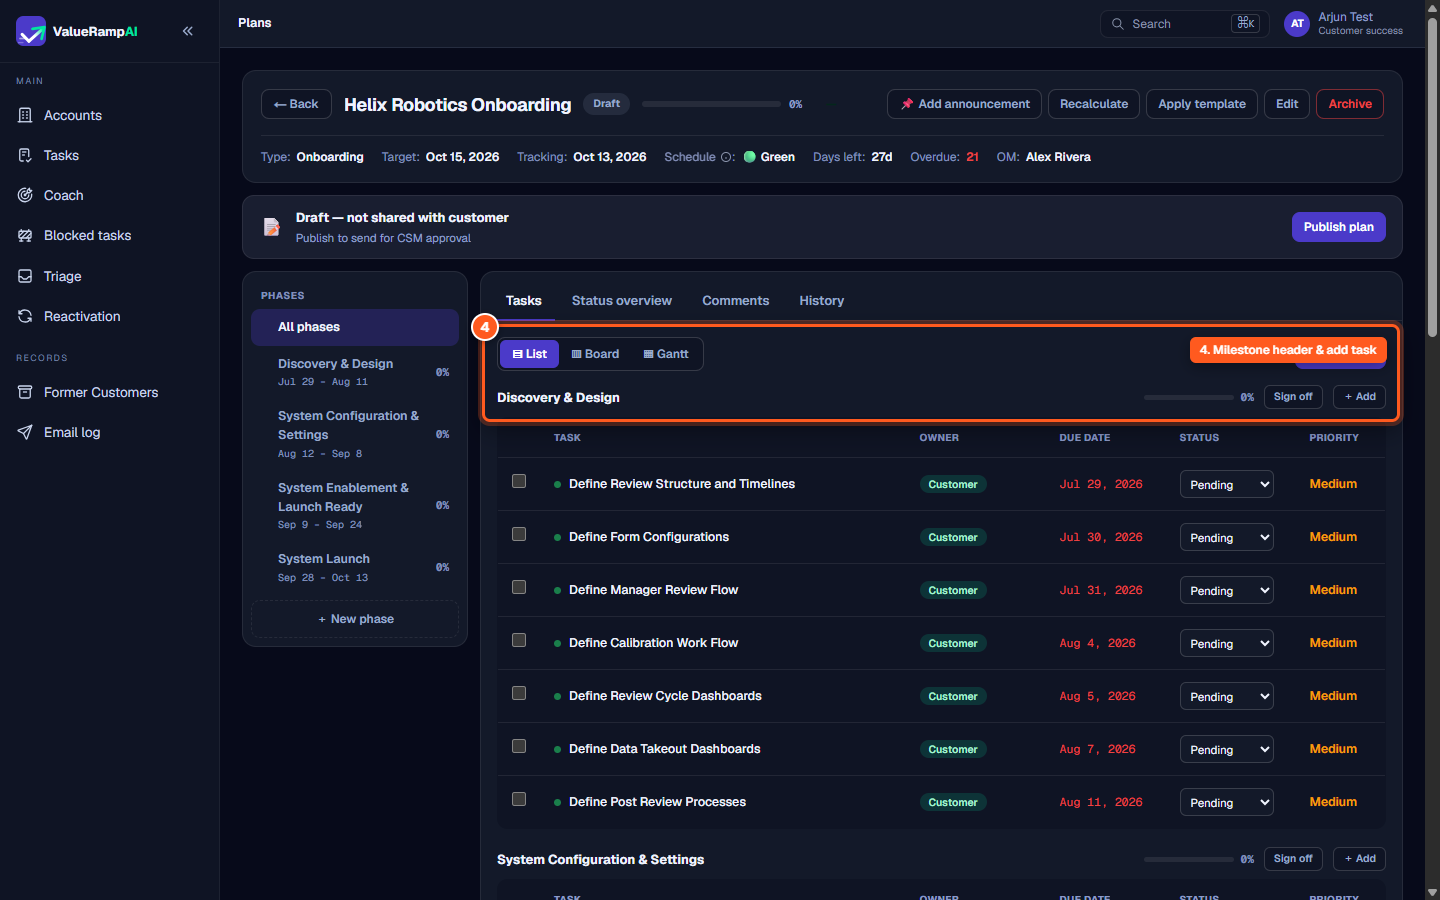This screenshot has width=1440, height=900.
Task: Open status dropdown for Define Review Cycle Dashboards
Action: (1226, 697)
